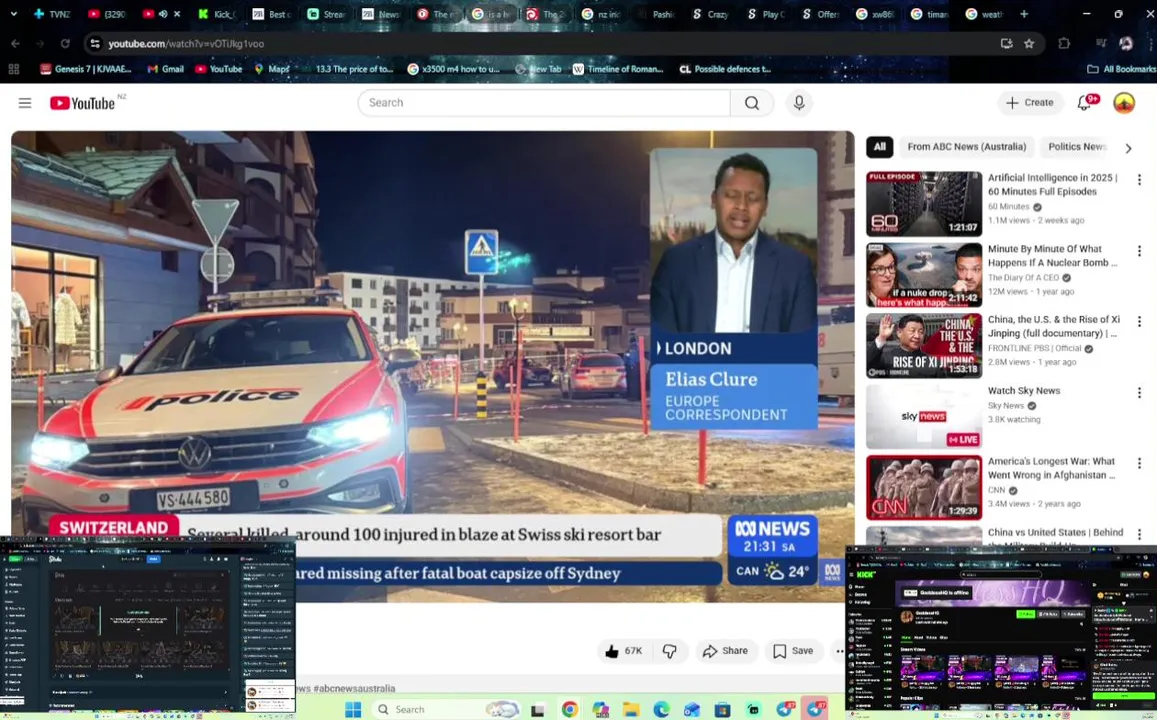
Task: Bookmark this page with the star
Action: (x=1029, y=44)
